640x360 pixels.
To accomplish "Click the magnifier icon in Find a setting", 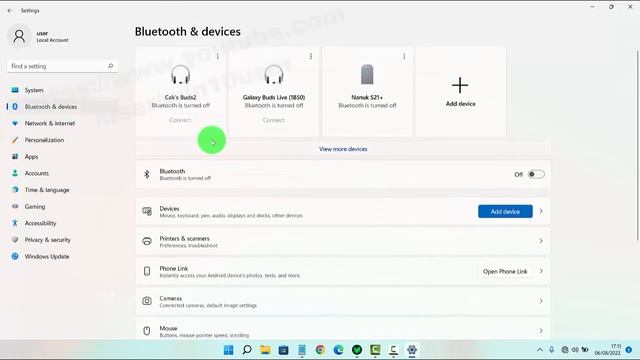I will 110,66.
